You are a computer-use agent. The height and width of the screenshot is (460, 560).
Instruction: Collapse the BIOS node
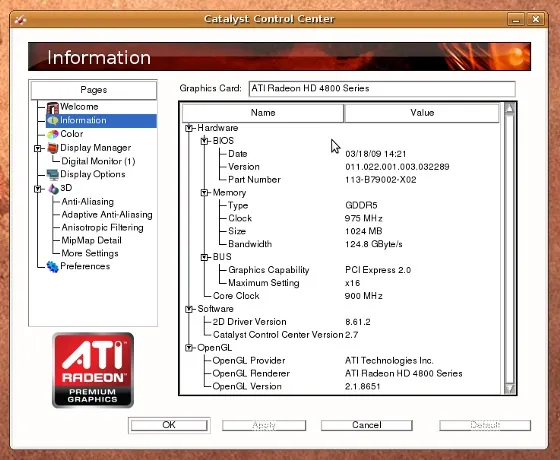pos(204,141)
